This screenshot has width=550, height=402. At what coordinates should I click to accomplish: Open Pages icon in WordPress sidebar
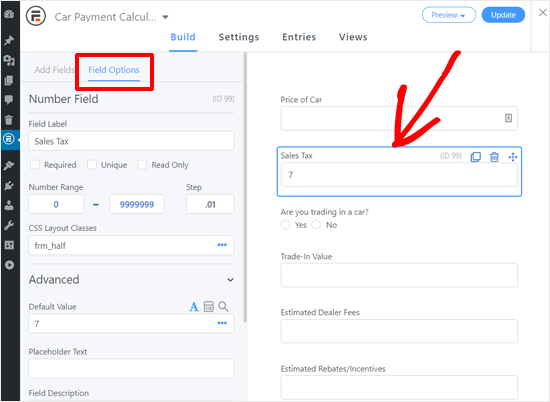(x=9, y=80)
